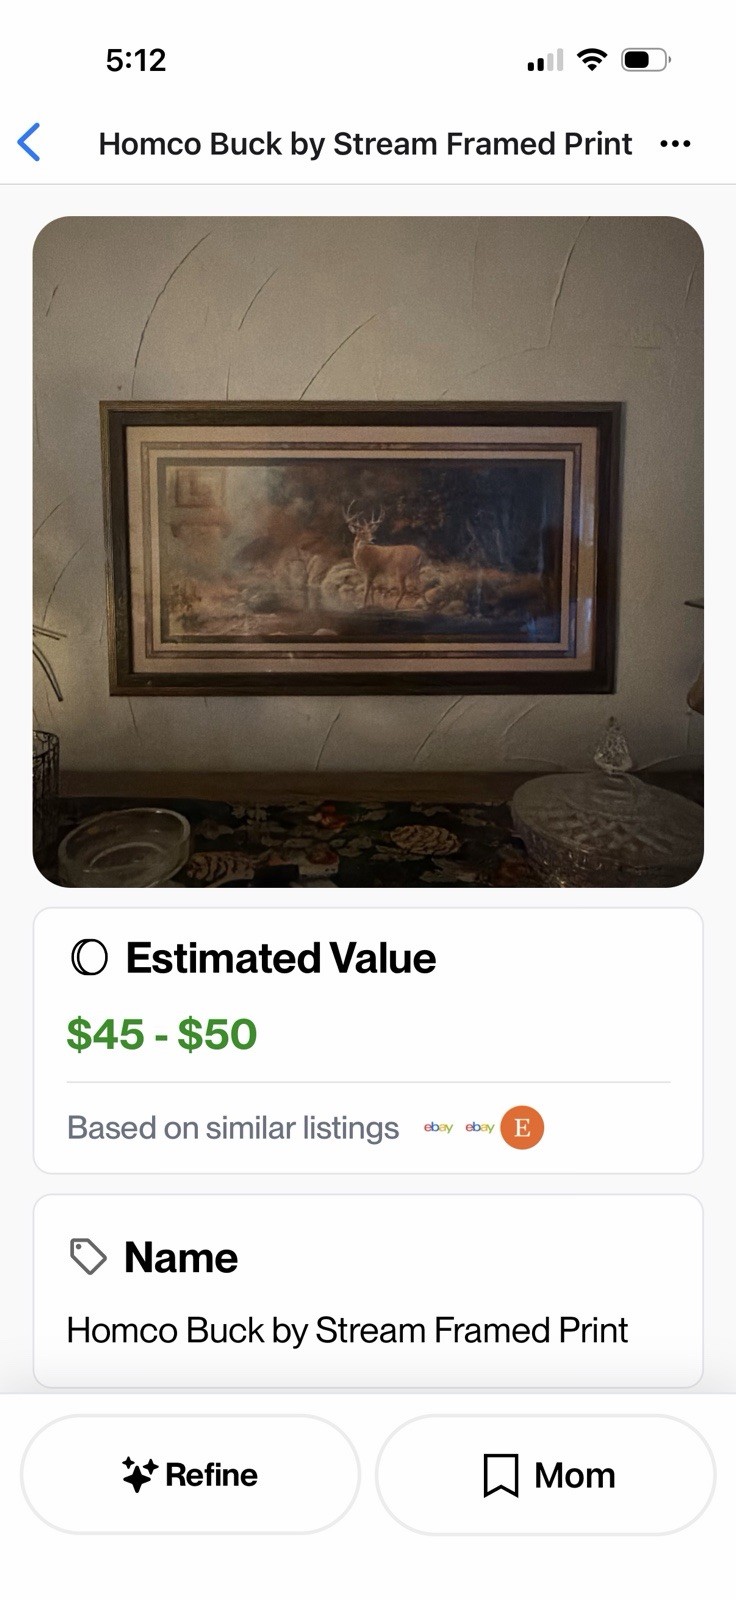
Task: Save item to Mom collection
Action: [546, 1475]
